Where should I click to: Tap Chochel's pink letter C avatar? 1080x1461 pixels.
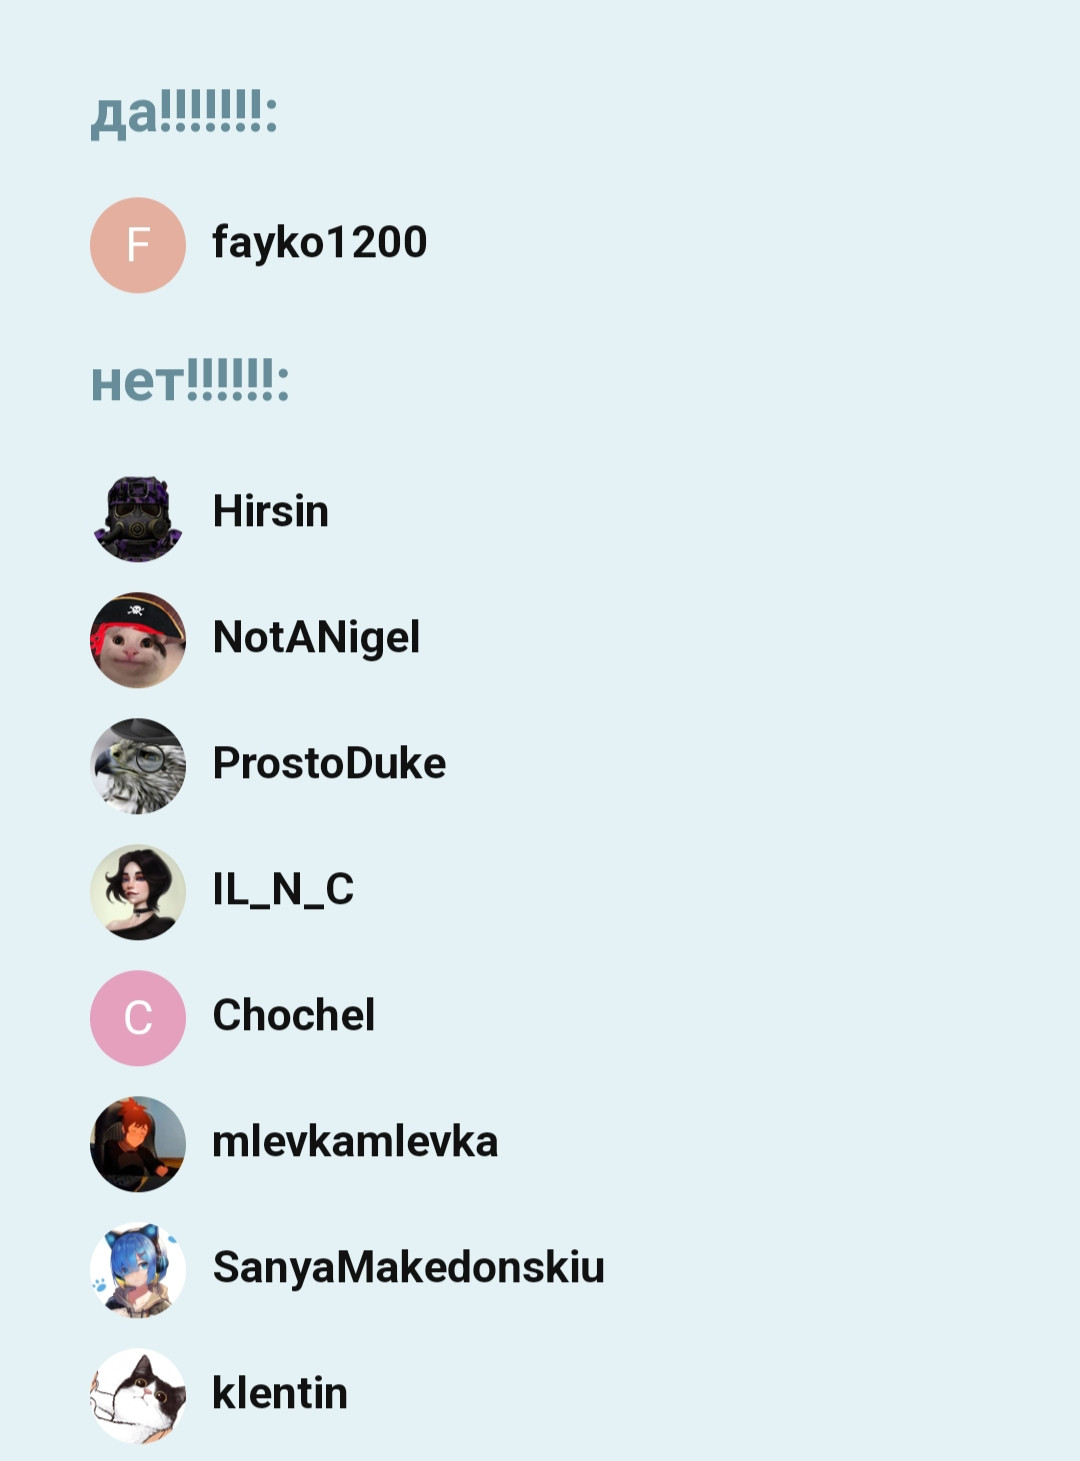138,1018
